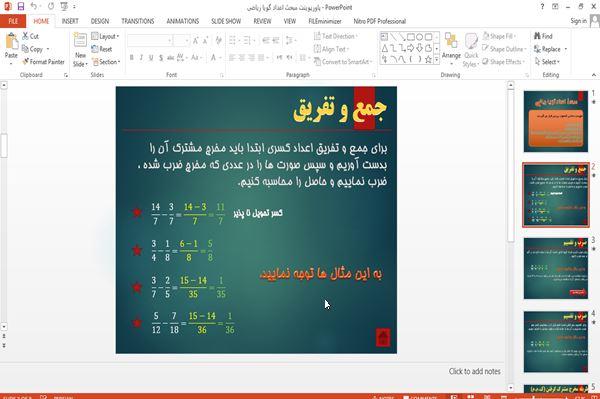Screen dimensions: 600x399
Task: Toggle Strikethrough formatting
Action: click(x=170, y=58)
